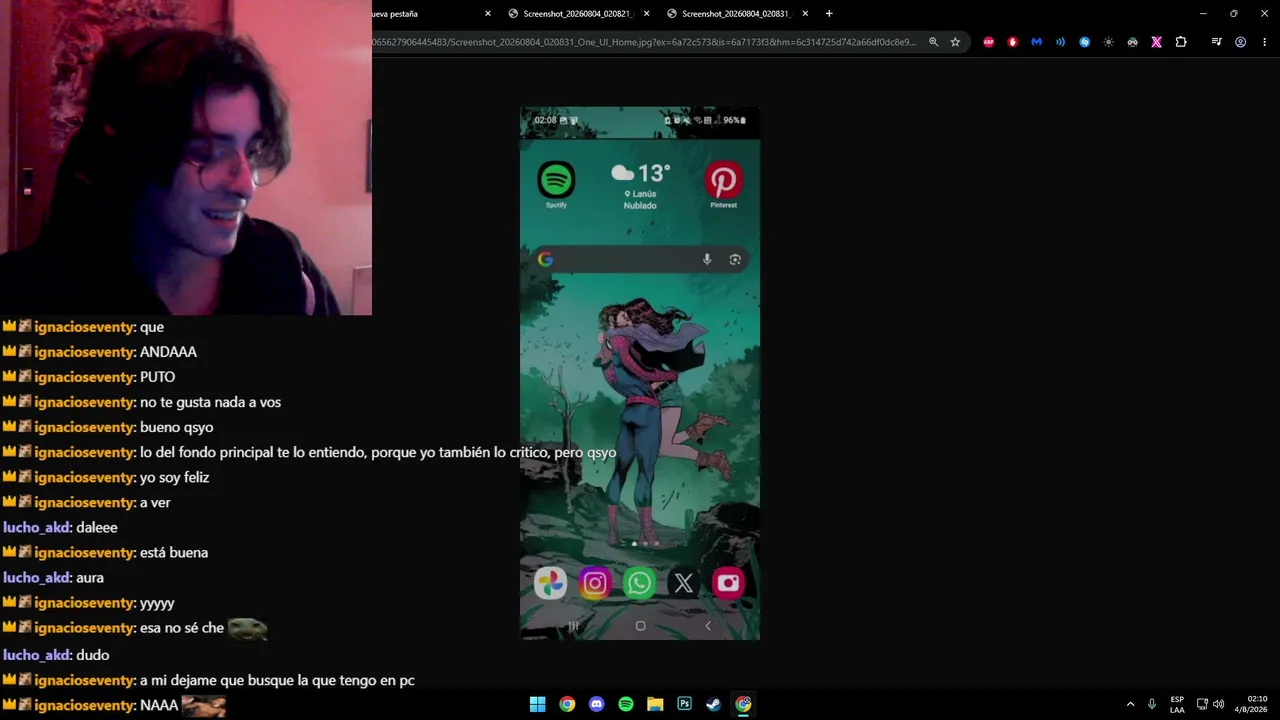Open the red shield extension icon

point(1012,42)
